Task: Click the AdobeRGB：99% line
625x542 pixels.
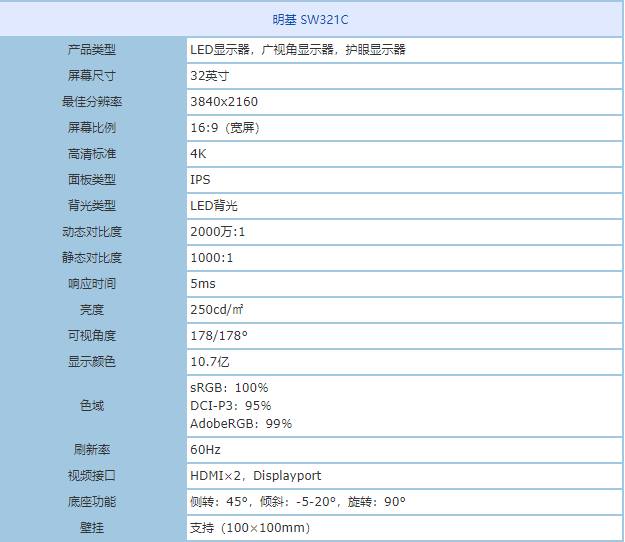Action: point(241,424)
